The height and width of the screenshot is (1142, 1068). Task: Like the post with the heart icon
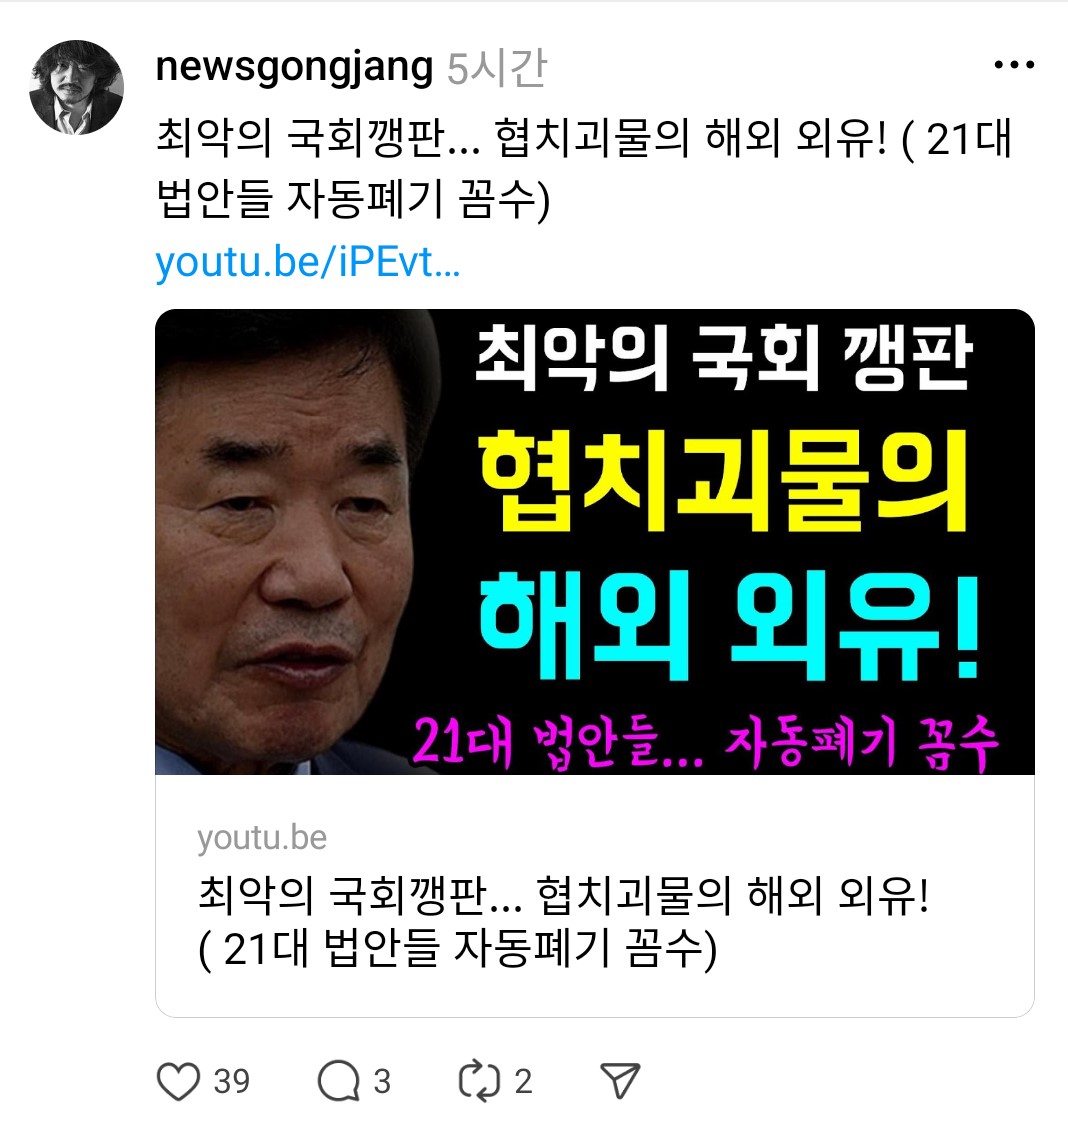(178, 1081)
